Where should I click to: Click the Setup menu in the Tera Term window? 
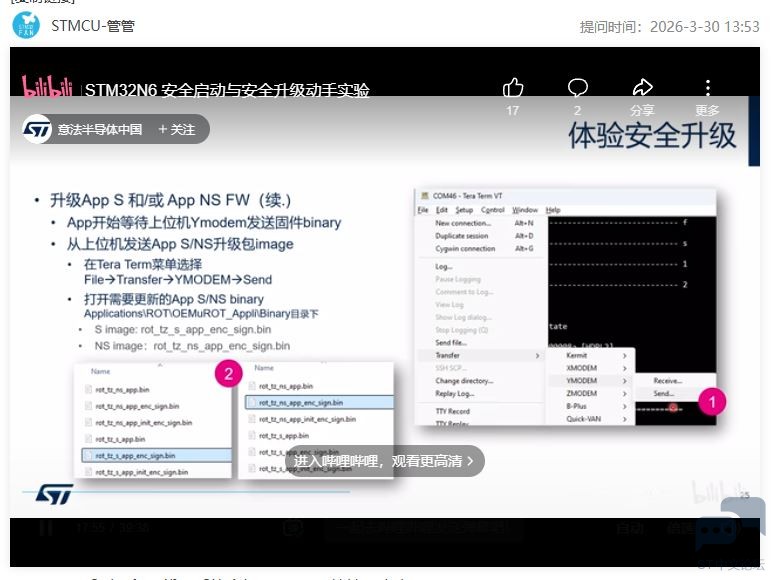[464, 210]
